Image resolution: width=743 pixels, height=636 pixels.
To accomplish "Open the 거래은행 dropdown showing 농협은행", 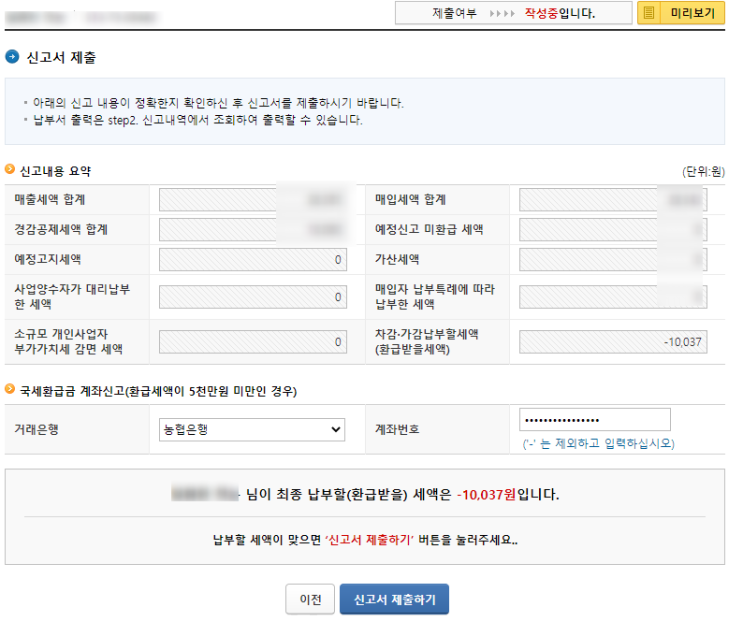I will 252,429.
